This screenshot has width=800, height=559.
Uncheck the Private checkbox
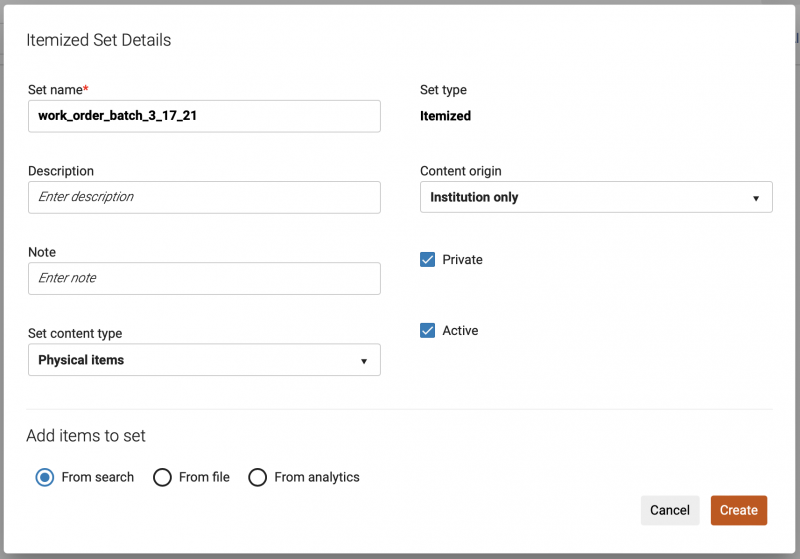(x=428, y=260)
